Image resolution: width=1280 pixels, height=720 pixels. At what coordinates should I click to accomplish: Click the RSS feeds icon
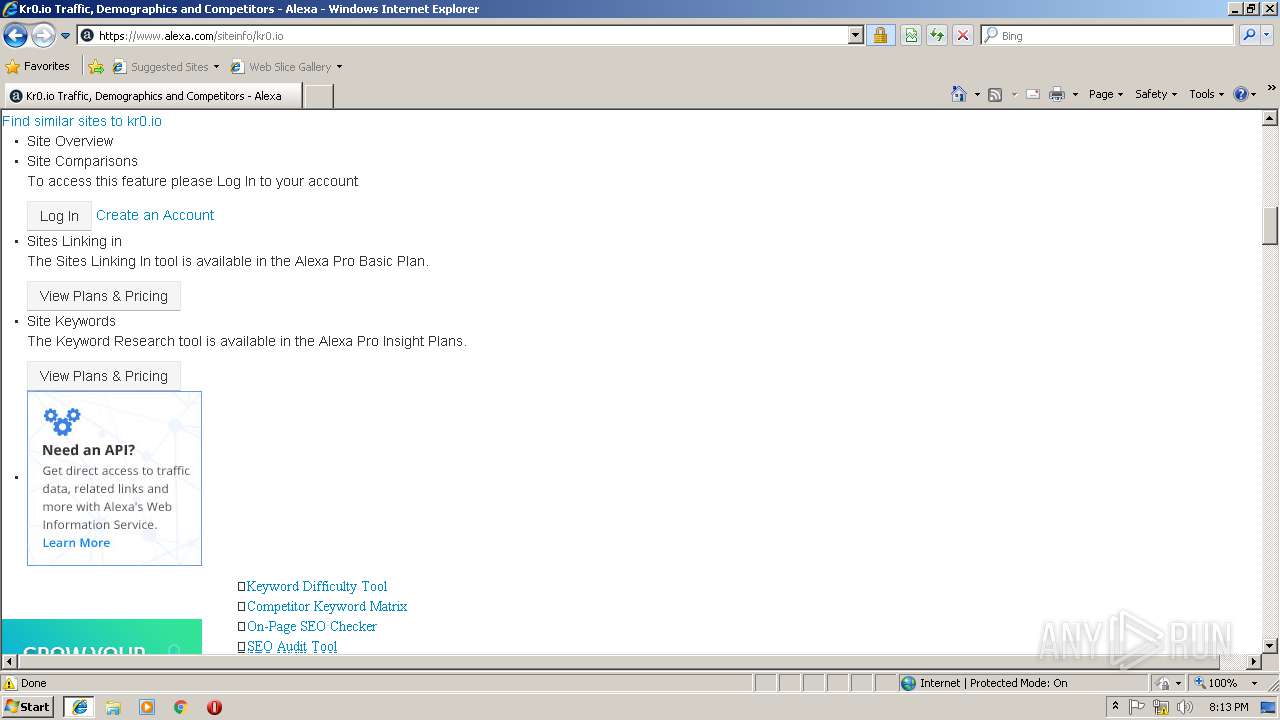tap(995, 94)
